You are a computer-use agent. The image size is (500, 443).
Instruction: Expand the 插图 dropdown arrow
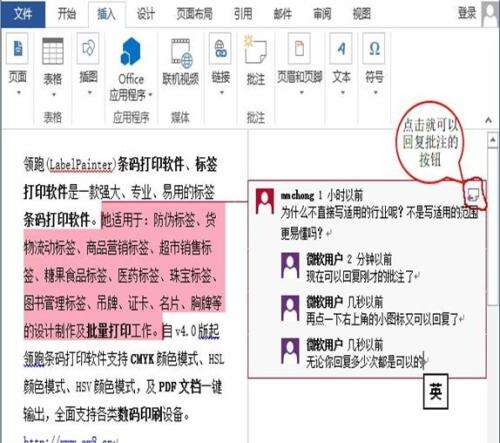tap(89, 92)
